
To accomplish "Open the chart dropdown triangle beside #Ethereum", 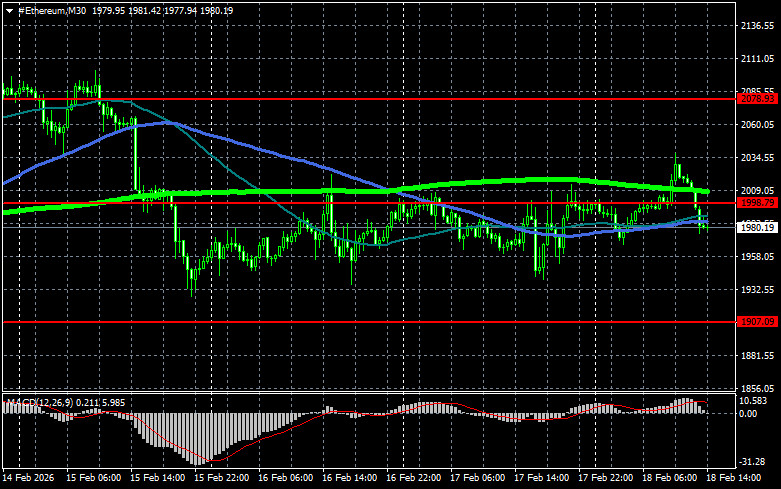I will [x=9, y=11].
